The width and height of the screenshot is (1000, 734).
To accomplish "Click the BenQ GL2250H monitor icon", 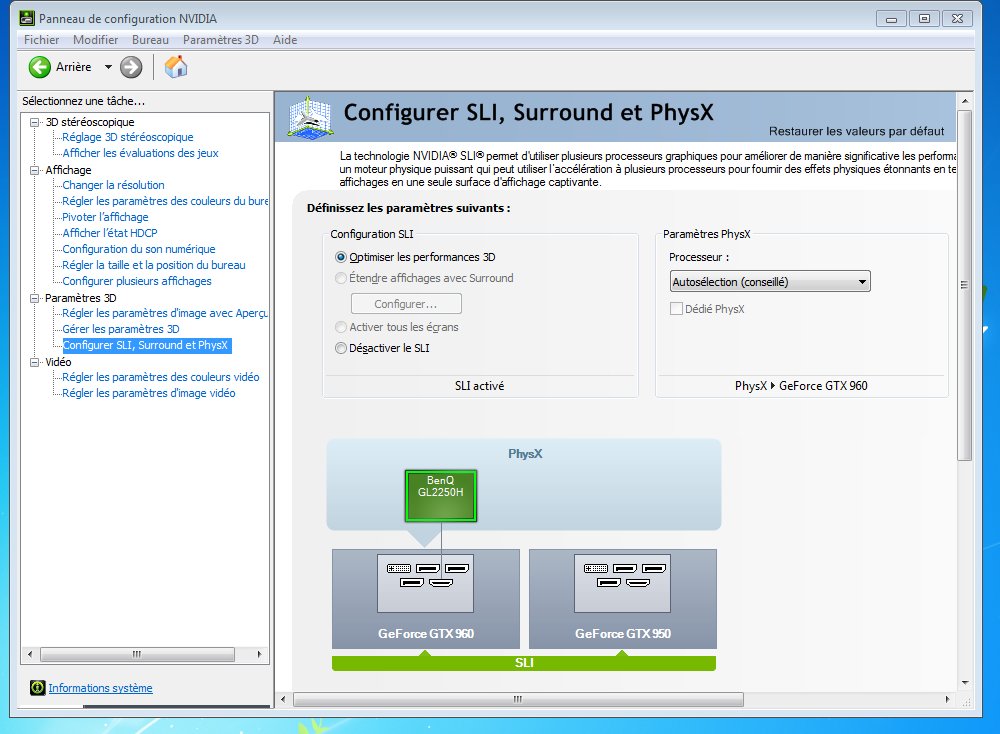I will click(x=441, y=495).
